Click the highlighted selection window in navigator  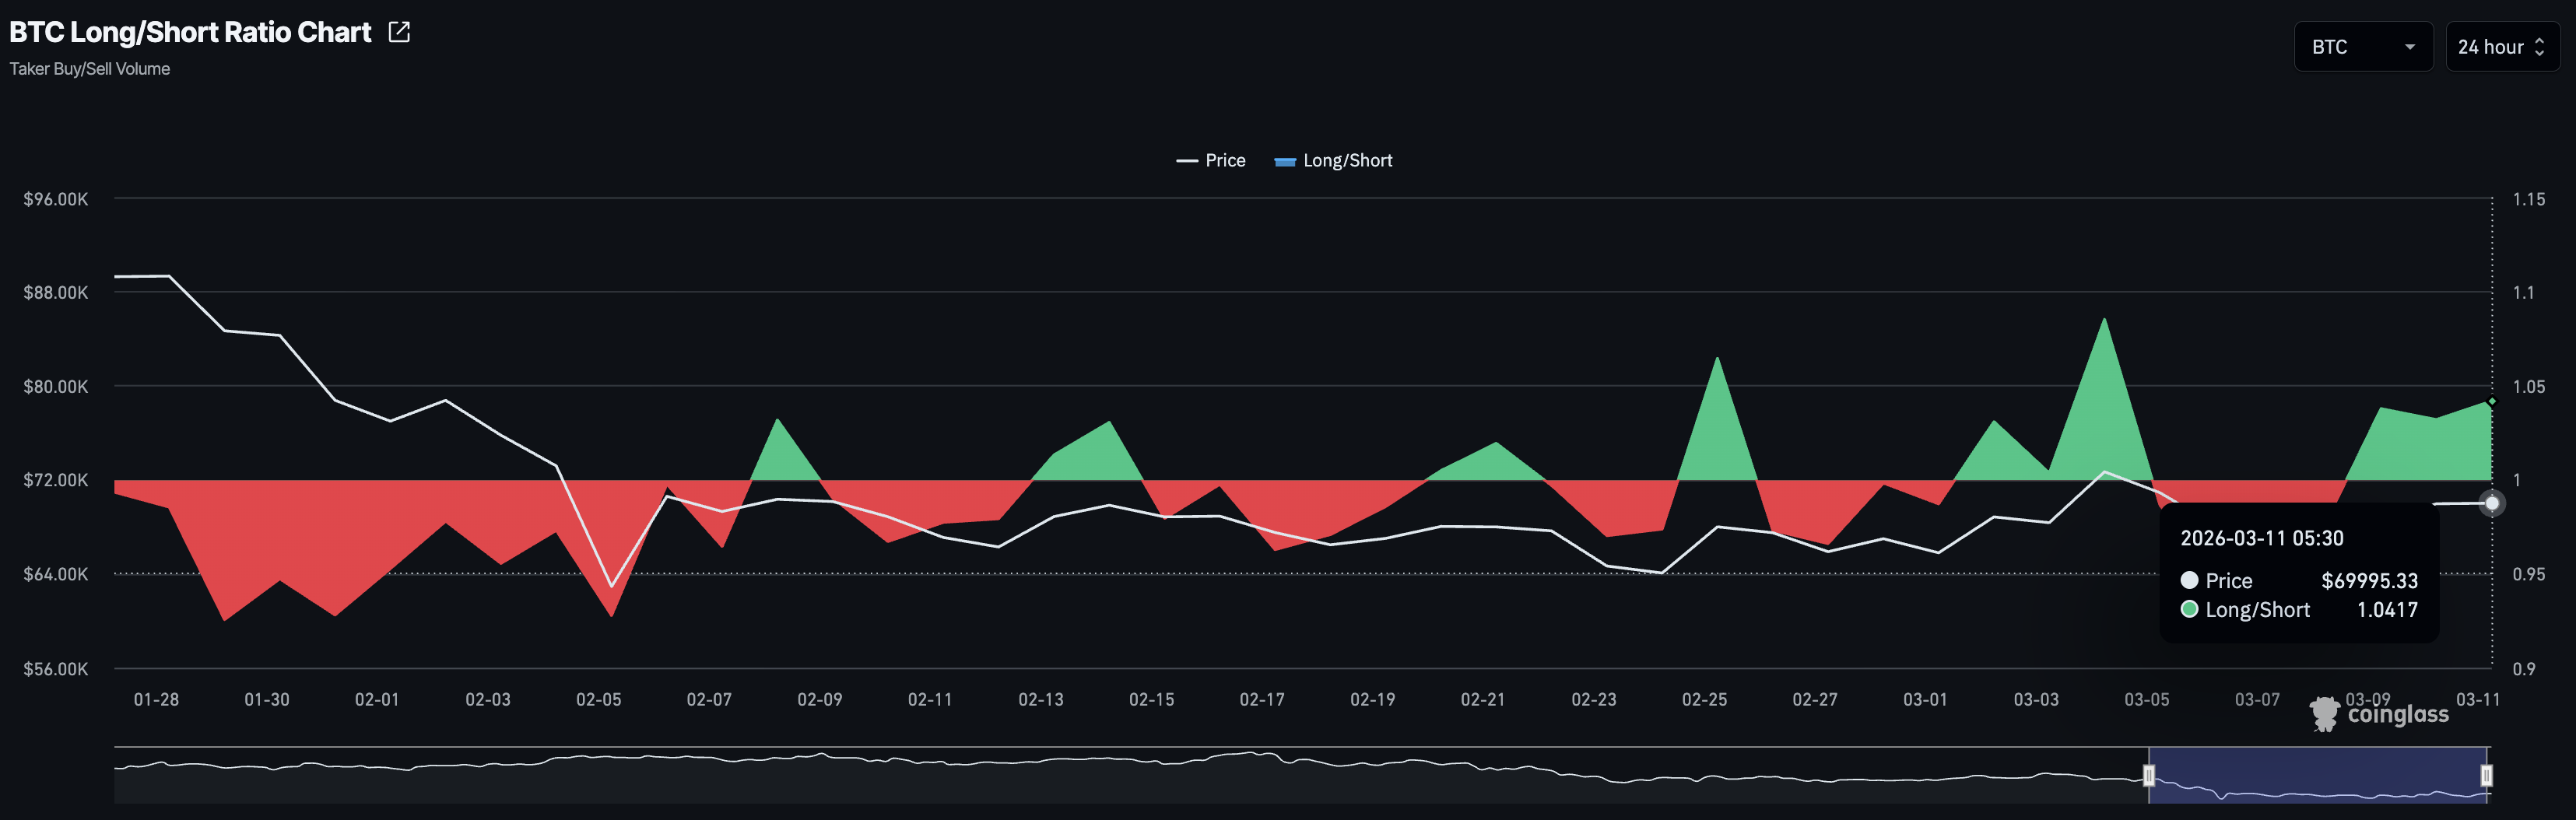(2317, 775)
